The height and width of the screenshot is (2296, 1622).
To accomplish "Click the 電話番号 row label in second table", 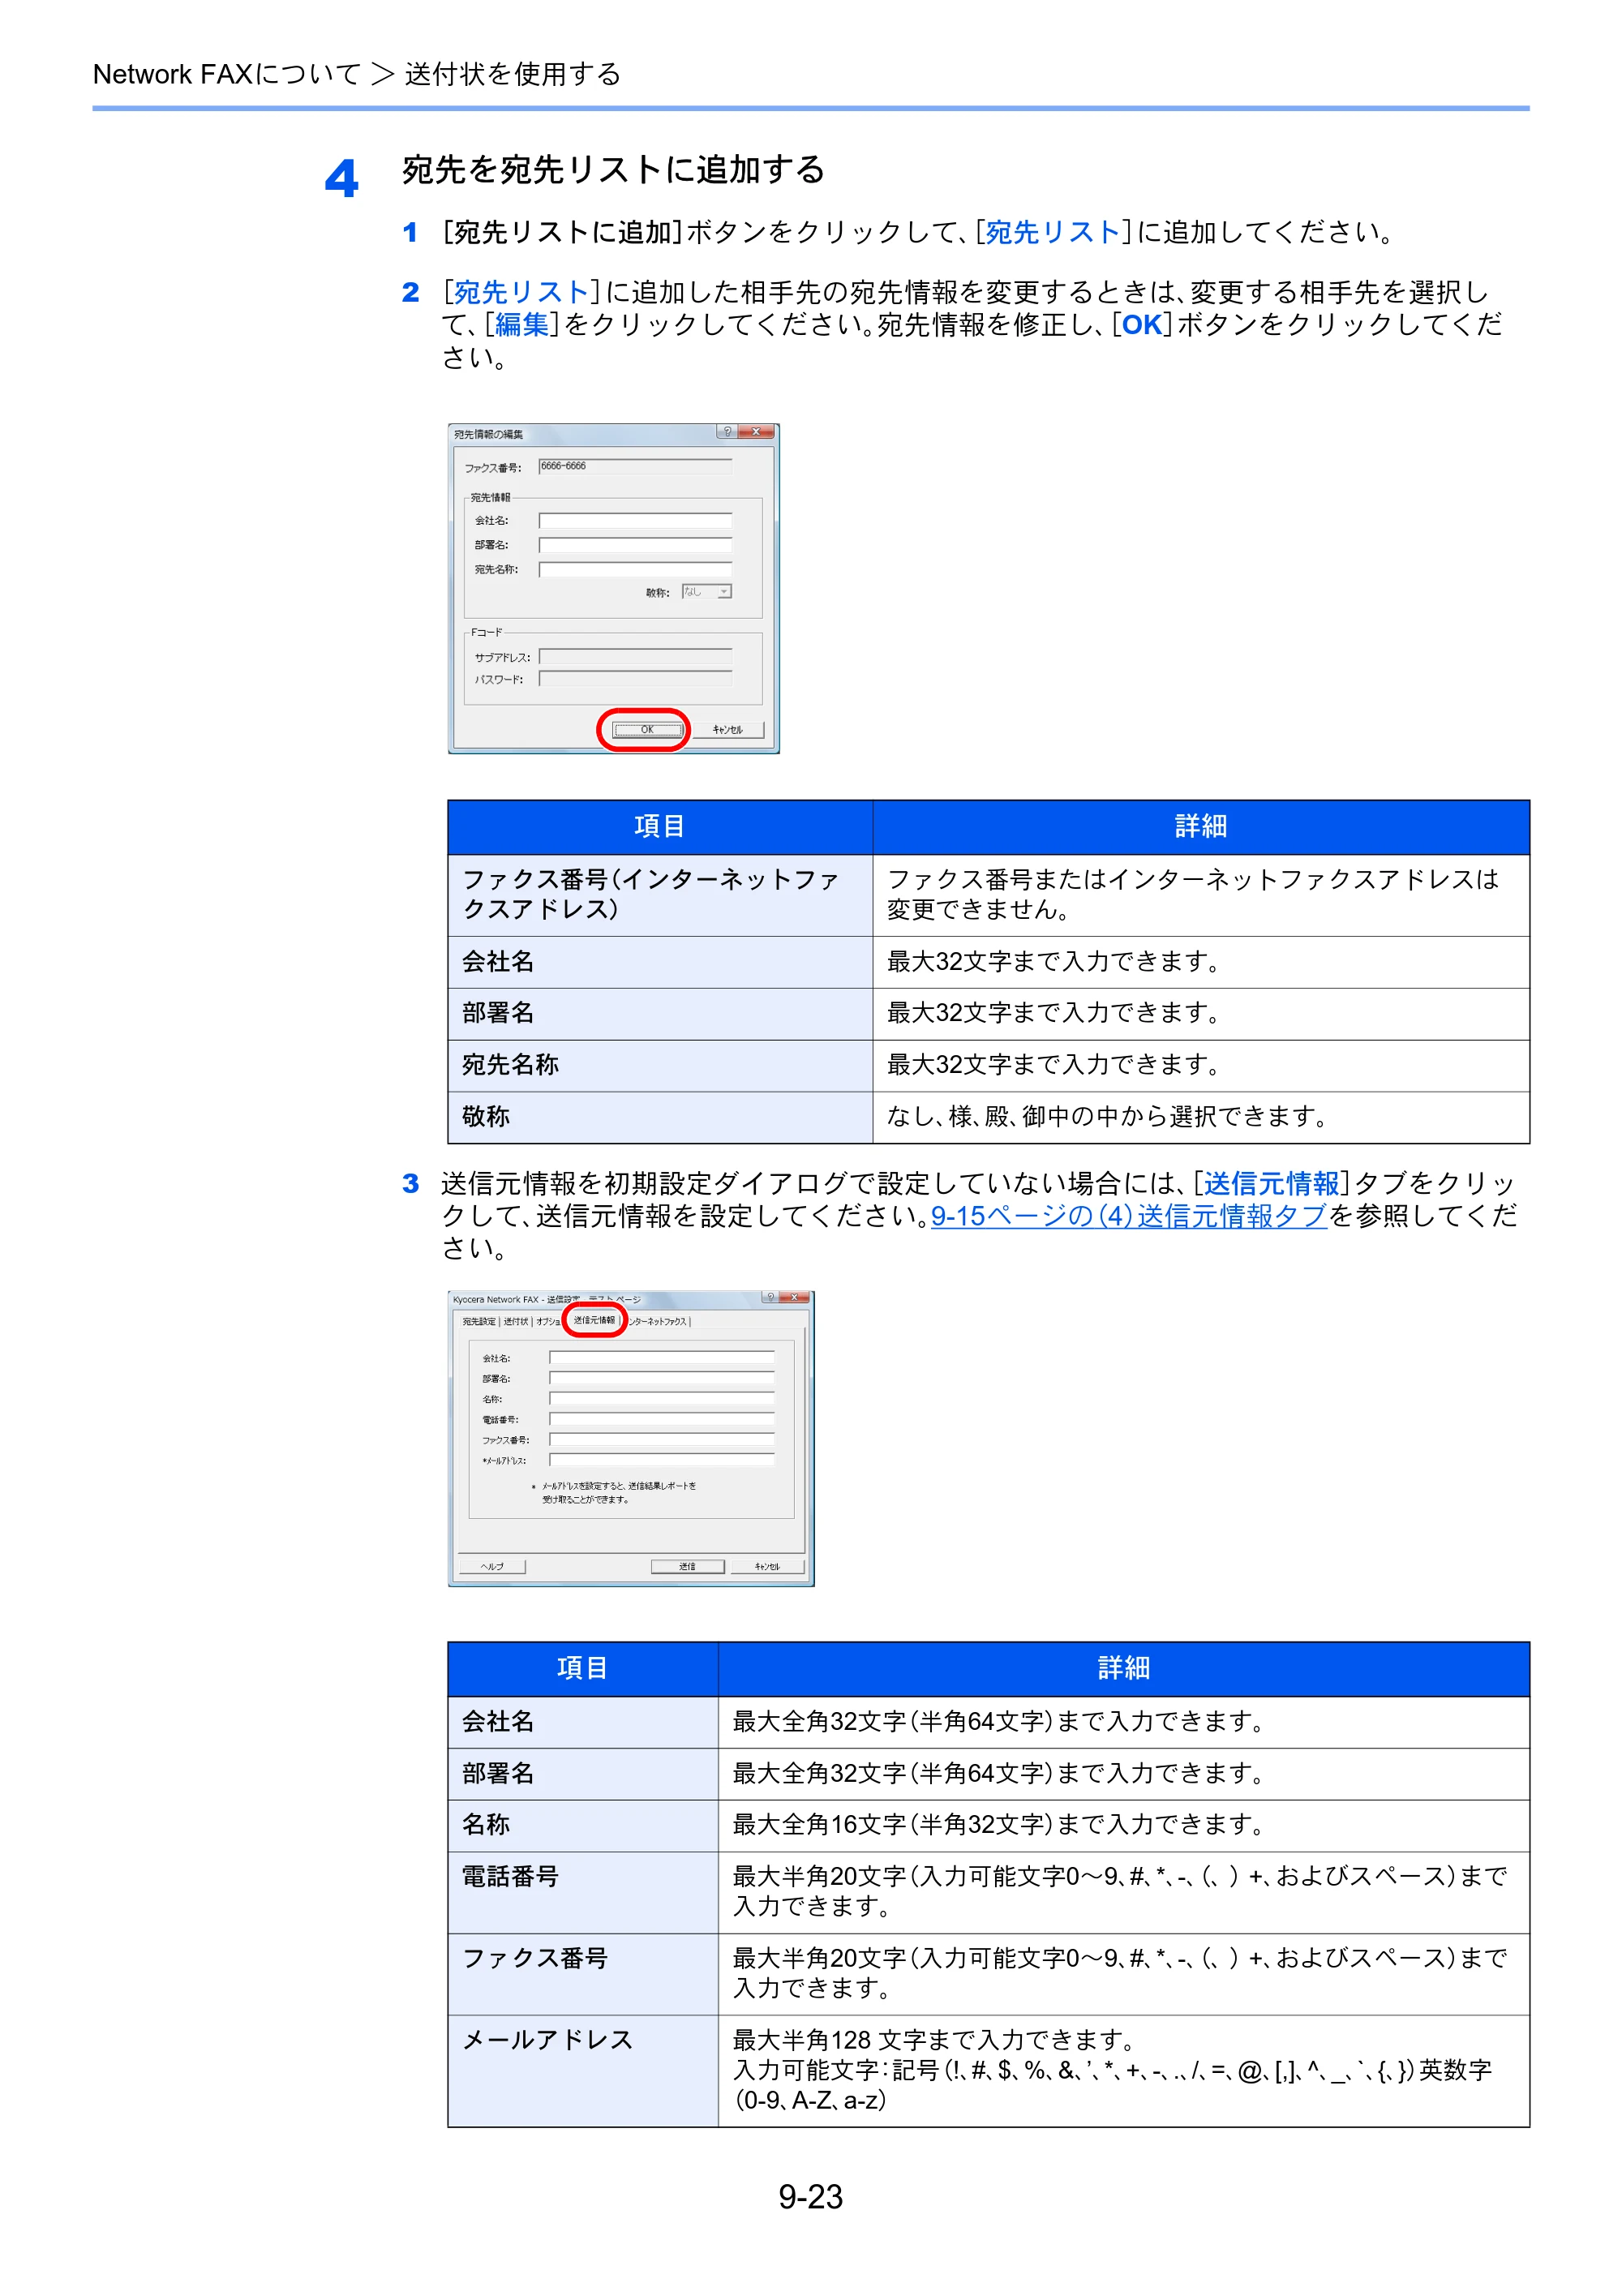I will [x=510, y=1876].
